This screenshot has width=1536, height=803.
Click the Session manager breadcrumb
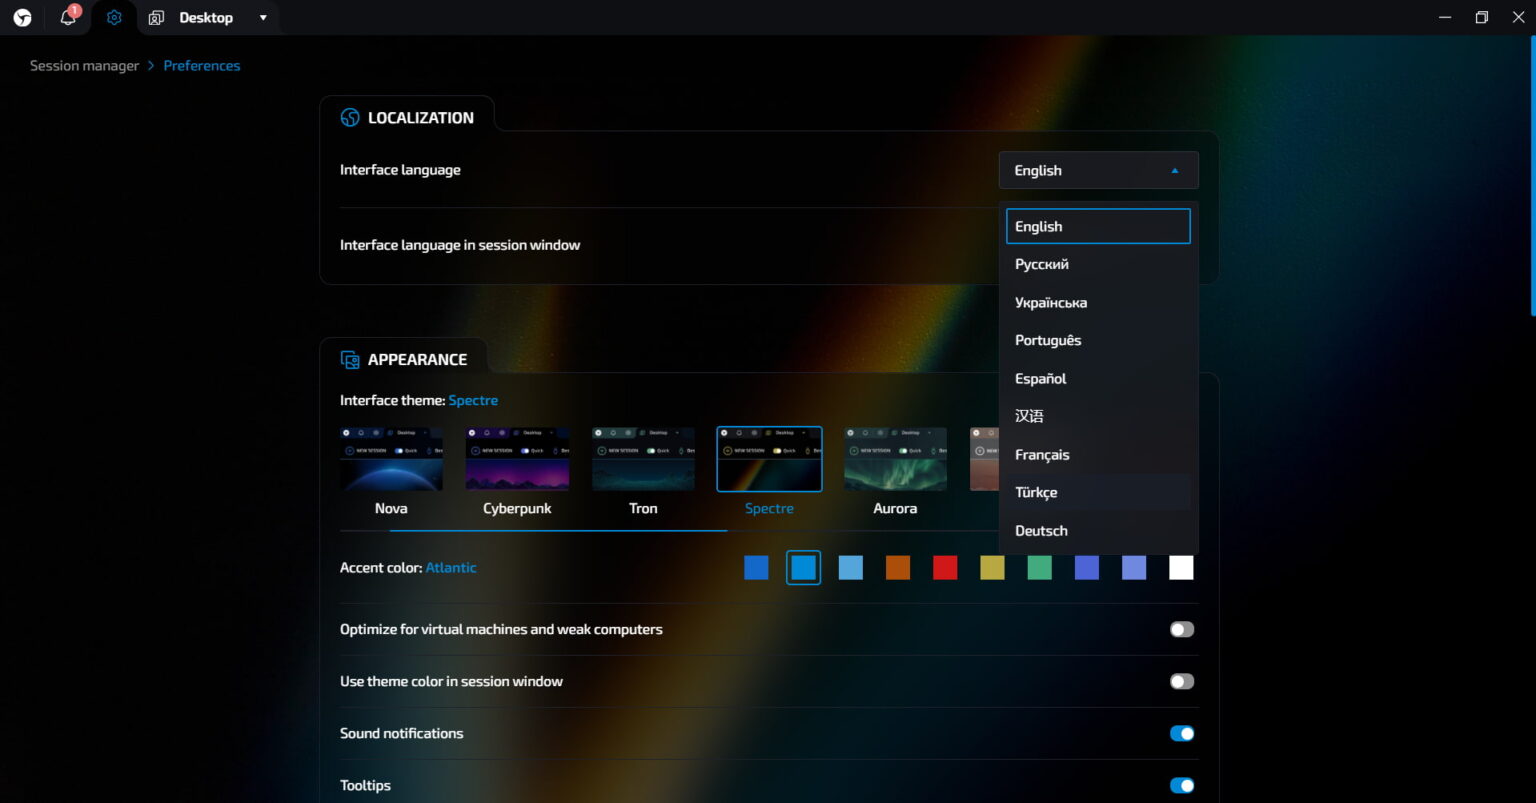click(x=83, y=65)
